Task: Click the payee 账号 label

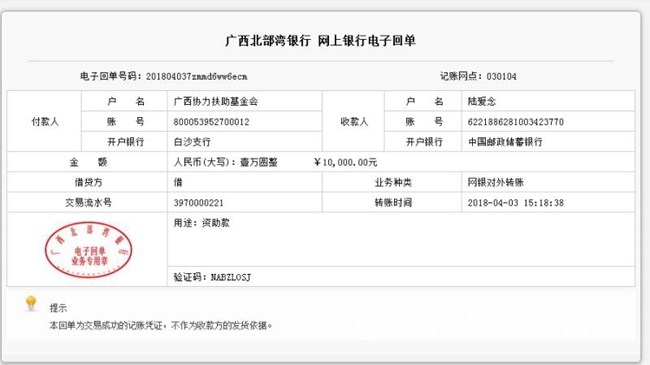Action: coord(424,122)
